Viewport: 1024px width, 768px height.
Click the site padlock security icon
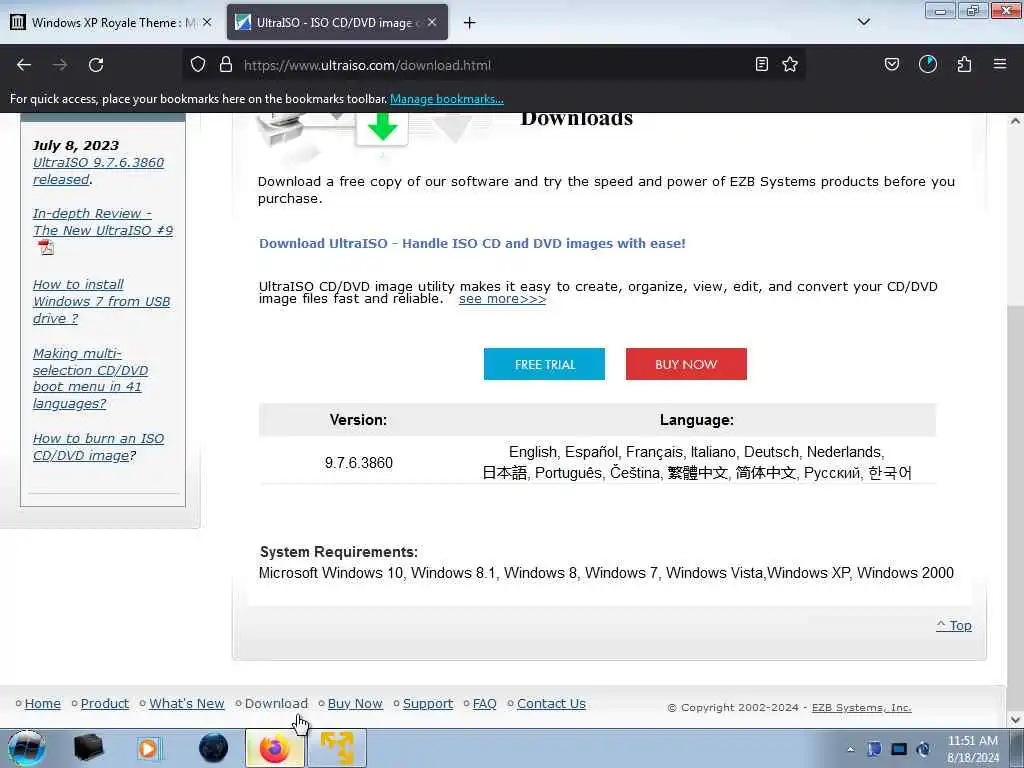pos(226,65)
